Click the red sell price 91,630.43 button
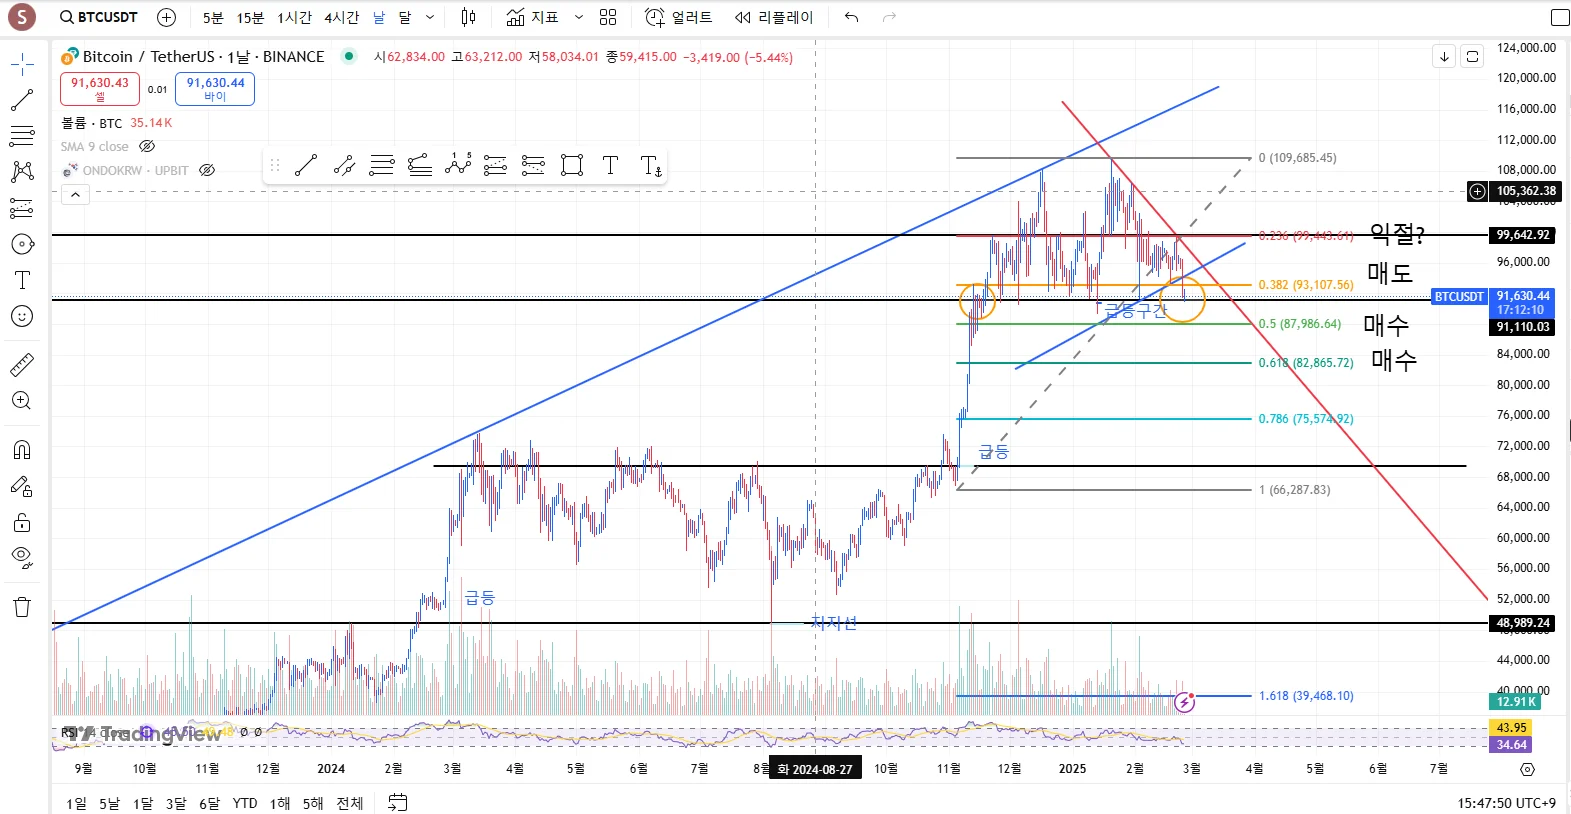The width and height of the screenshot is (1571, 814). click(100, 89)
